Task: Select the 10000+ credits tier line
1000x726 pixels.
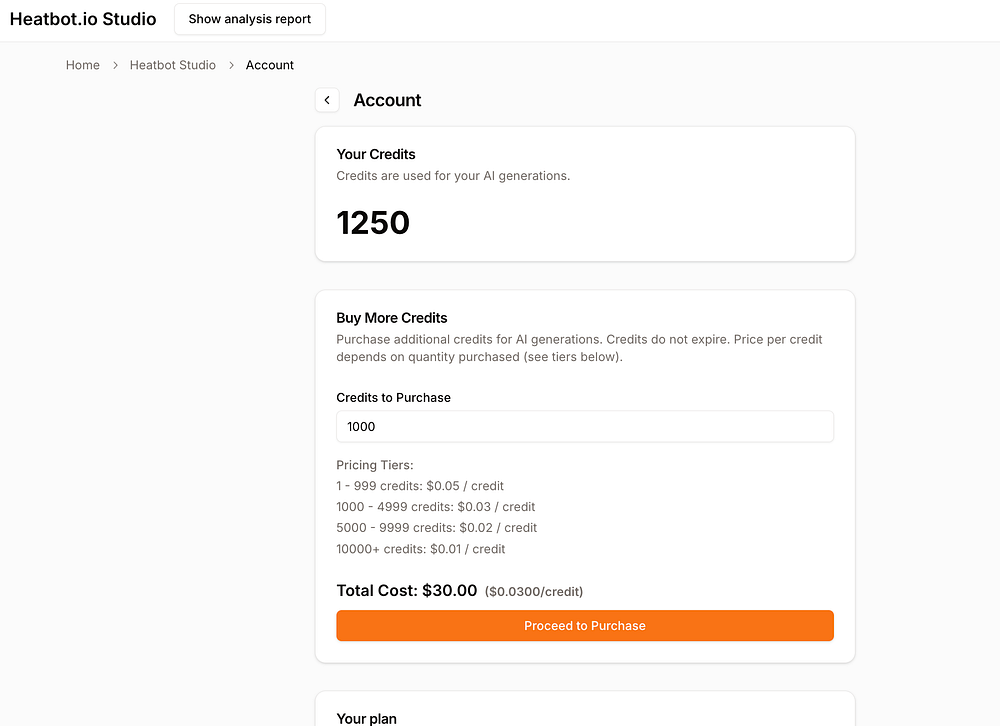Action: (x=421, y=549)
